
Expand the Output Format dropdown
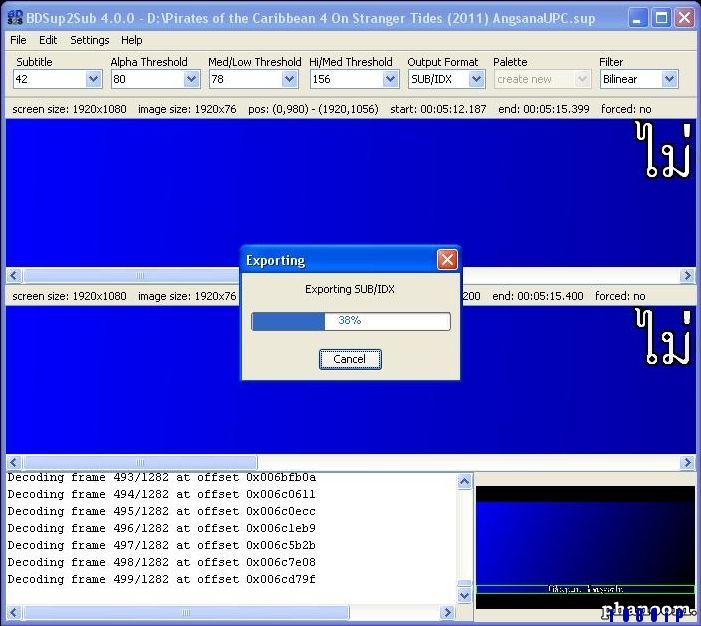click(477, 79)
